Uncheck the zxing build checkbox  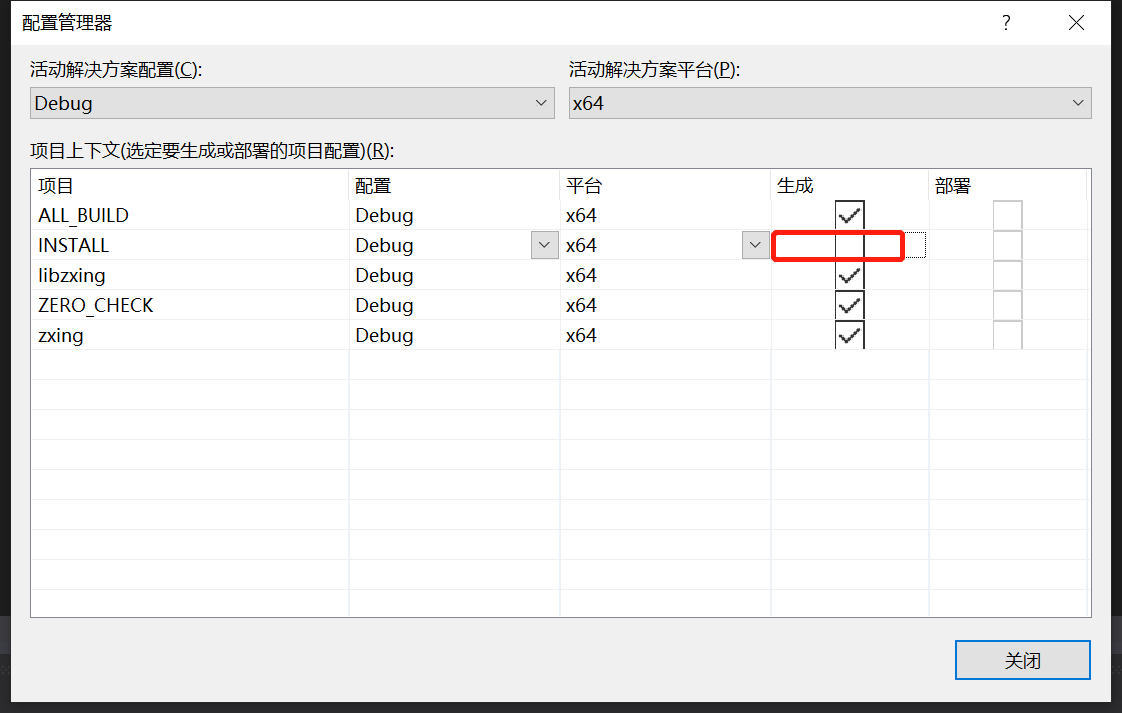click(849, 335)
